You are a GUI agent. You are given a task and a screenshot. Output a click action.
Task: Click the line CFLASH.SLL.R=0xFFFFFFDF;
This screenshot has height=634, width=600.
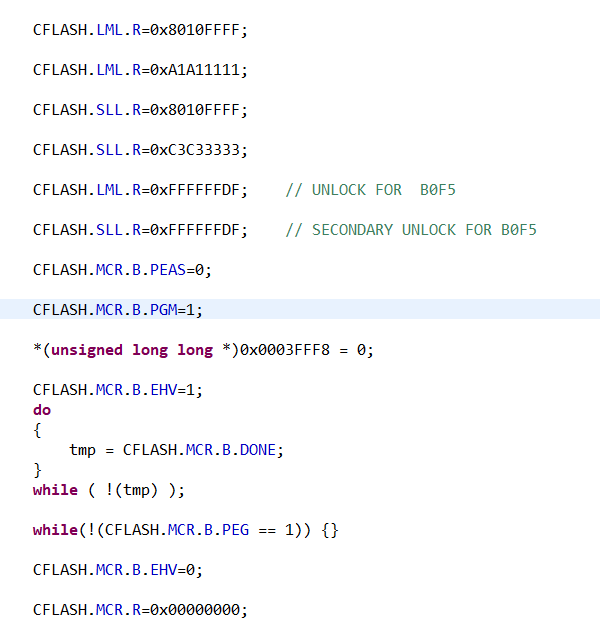(140, 230)
